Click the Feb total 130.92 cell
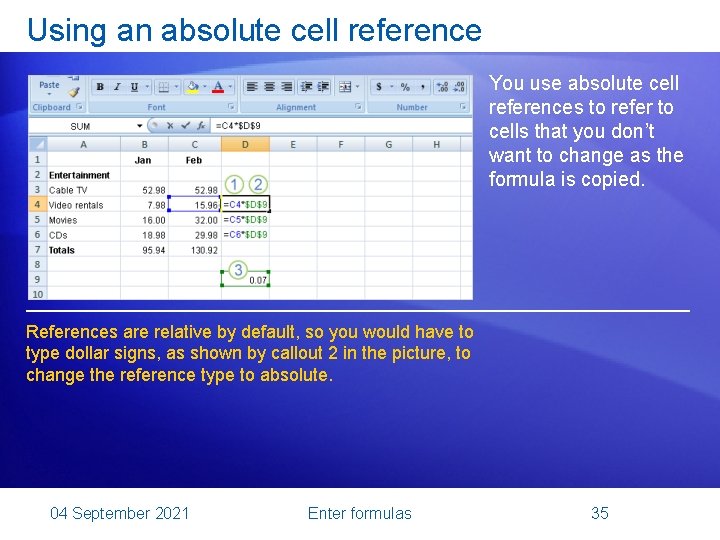The width and height of the screenshot is (720, 540). (195, 250)
